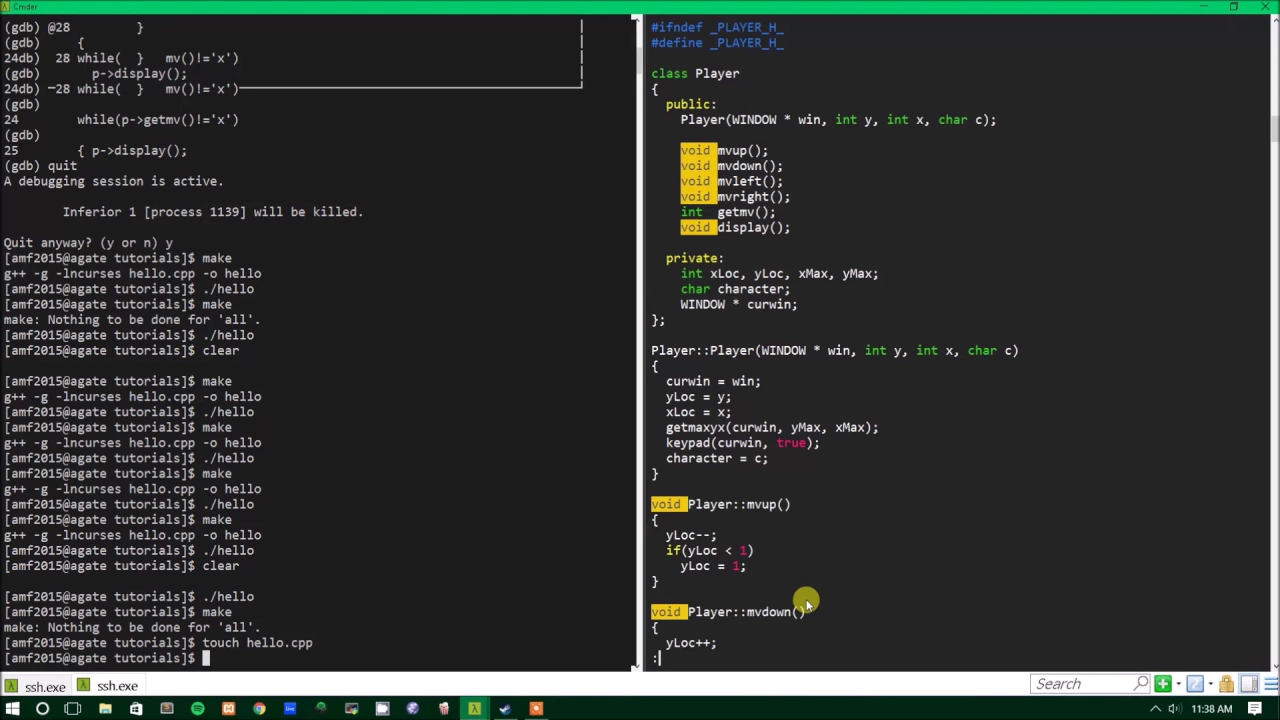Screen dimensions: 1280x720
Task: Open Windows Action Center notifications
Action: 1255,709
